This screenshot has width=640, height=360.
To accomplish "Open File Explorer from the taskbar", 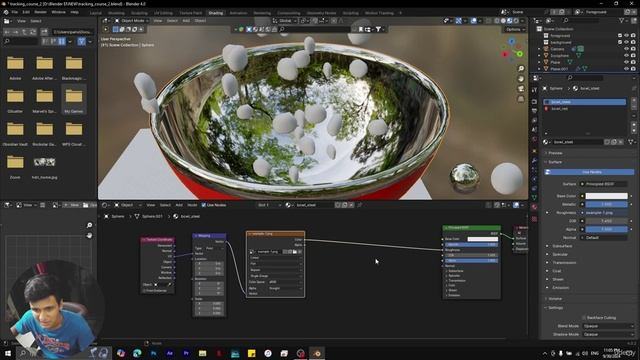I will pyautogui.click(x=202, y=353).
